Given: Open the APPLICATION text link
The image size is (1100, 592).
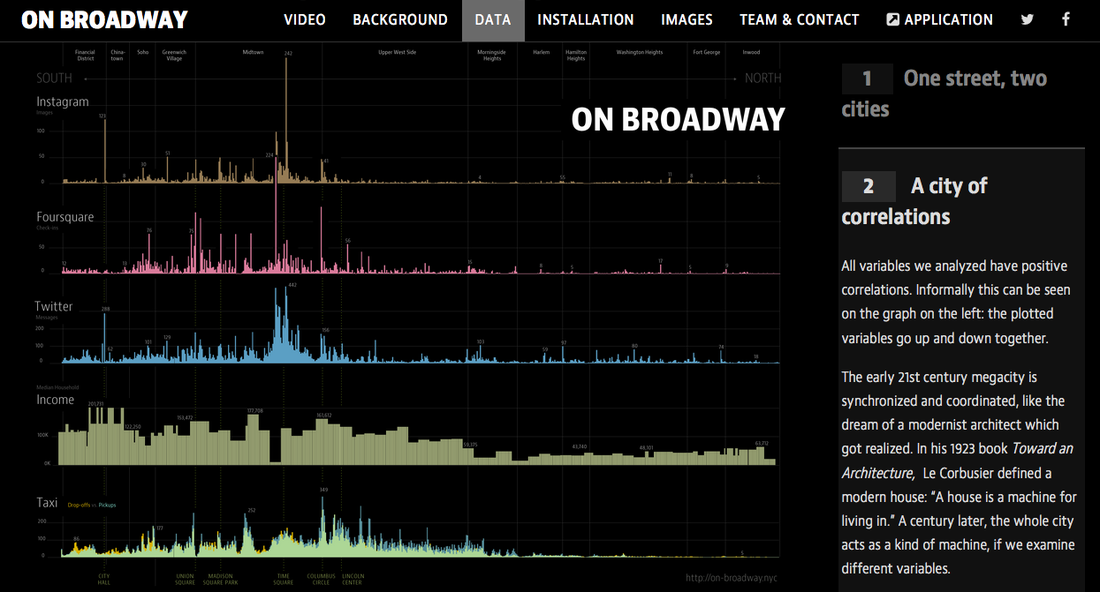Looking at the screenshot, I should 948,20.
